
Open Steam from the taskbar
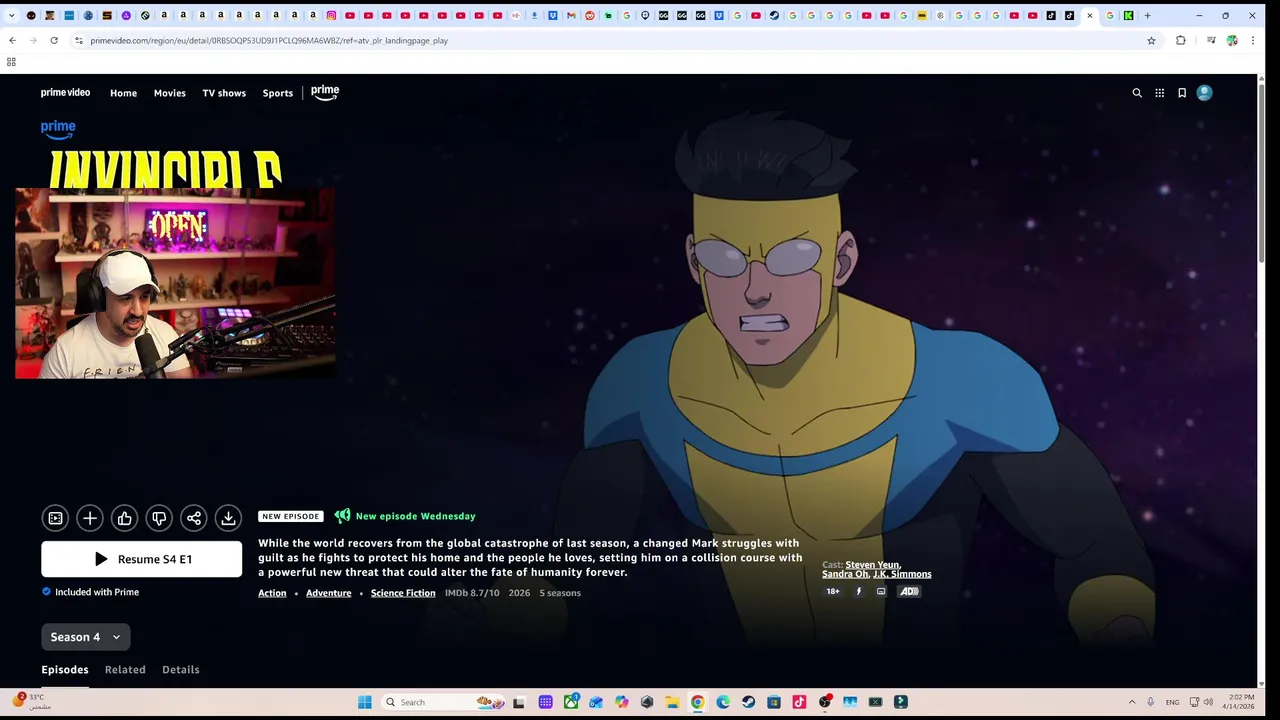pyautogui.click(x=748, y=702)
